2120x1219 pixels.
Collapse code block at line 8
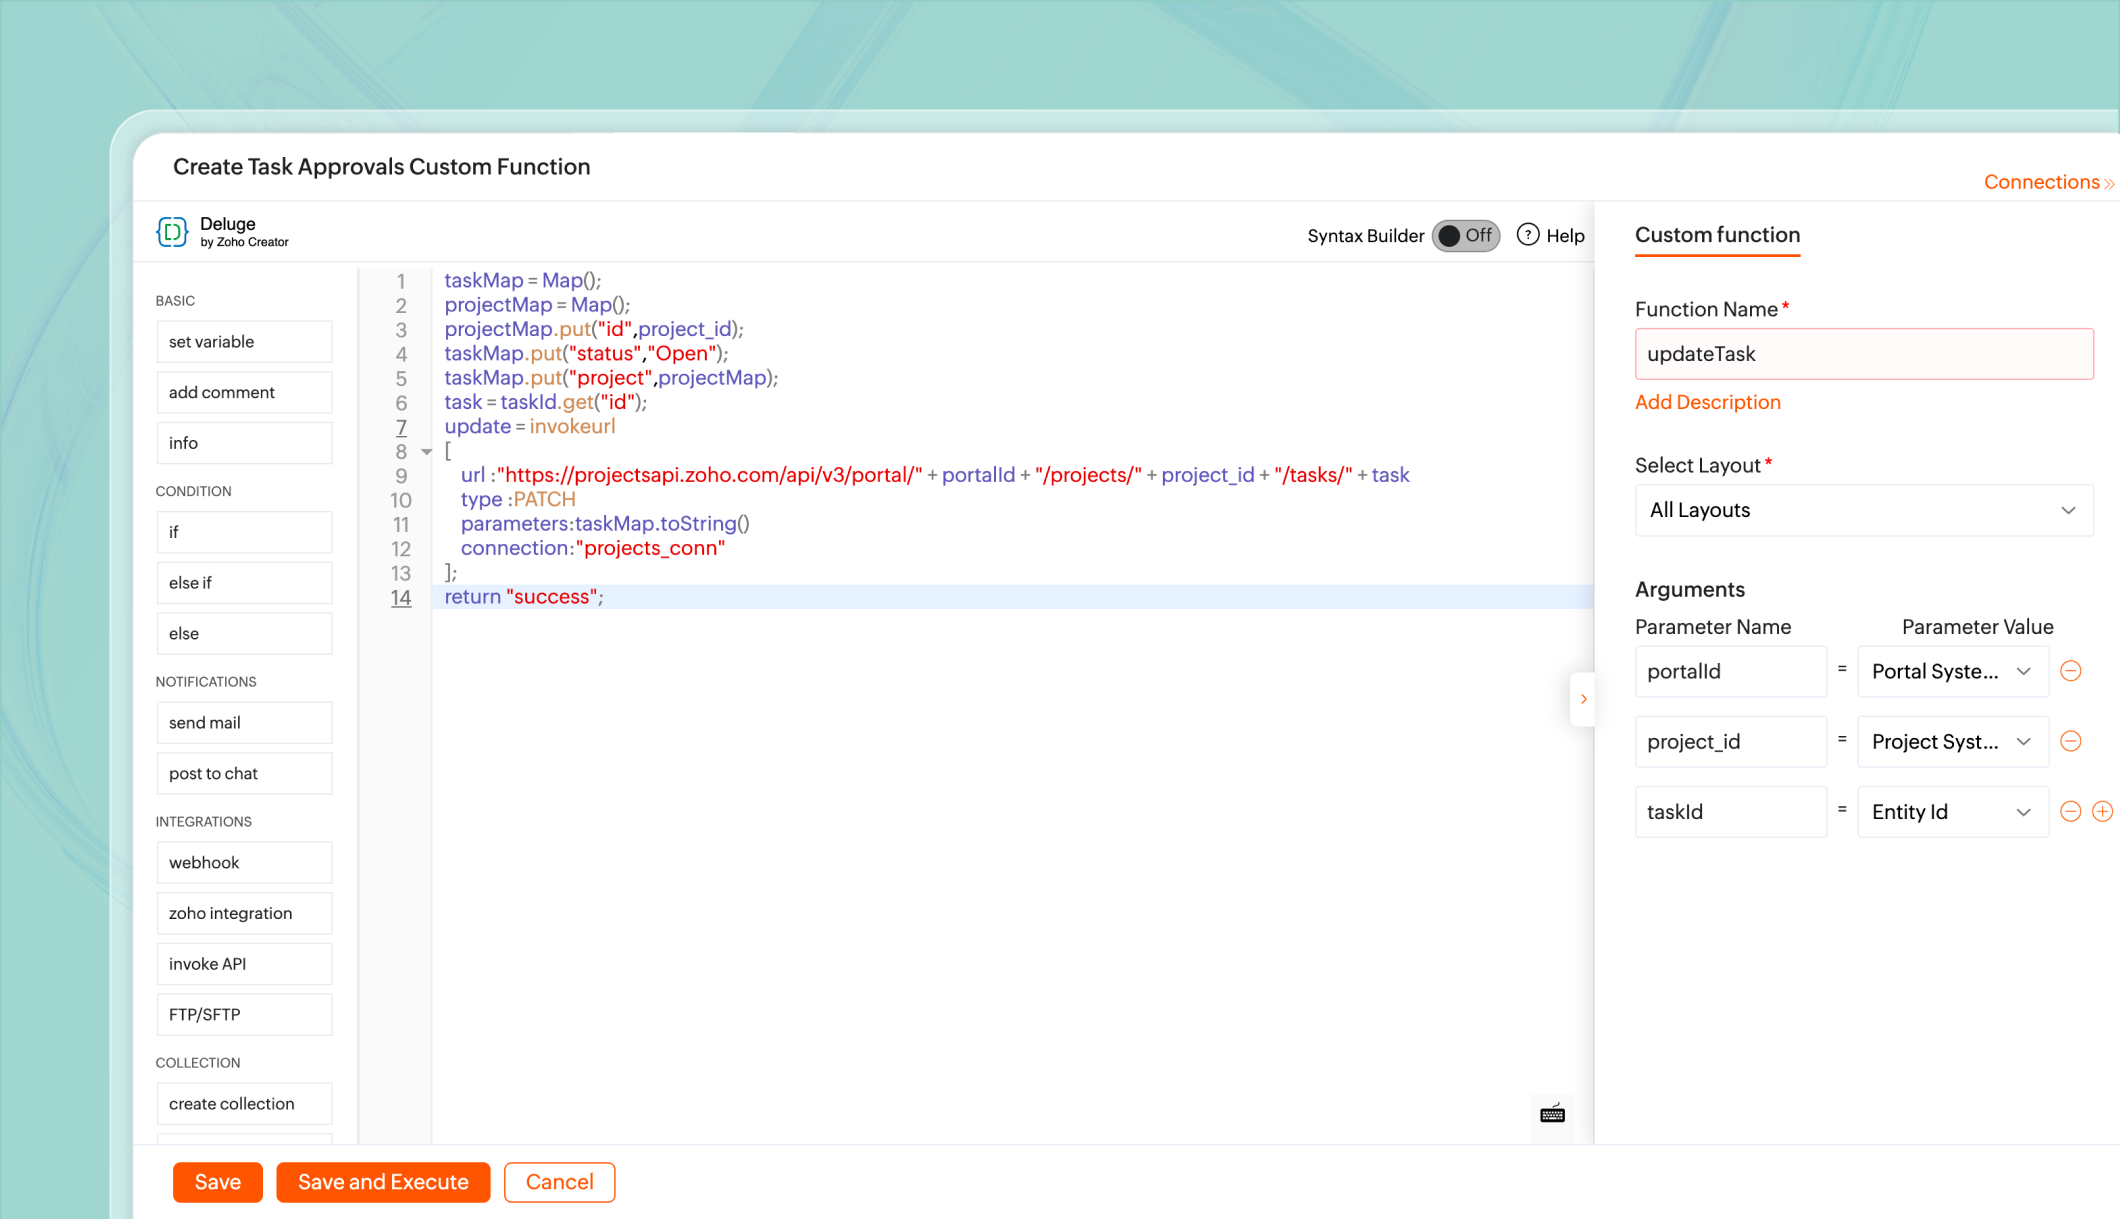click(427, 452)
